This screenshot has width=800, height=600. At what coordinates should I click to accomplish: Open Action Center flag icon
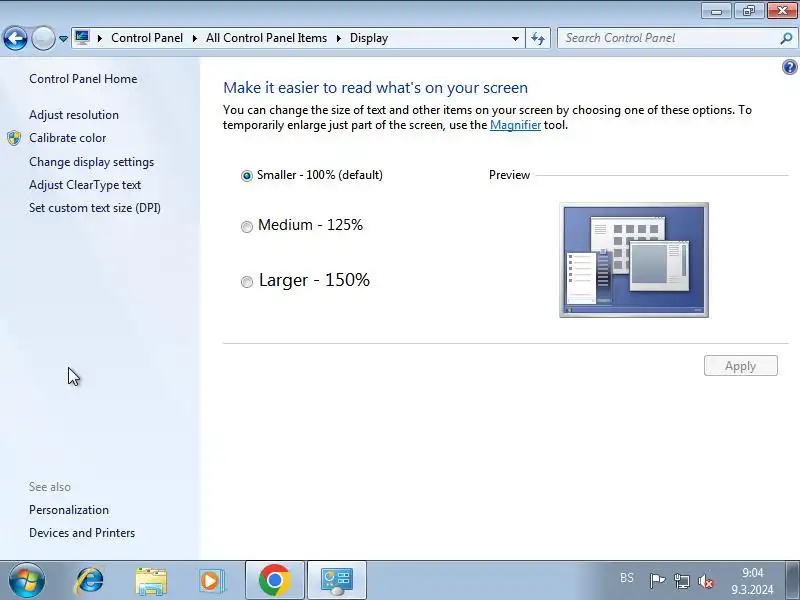[x=657, y=580]
